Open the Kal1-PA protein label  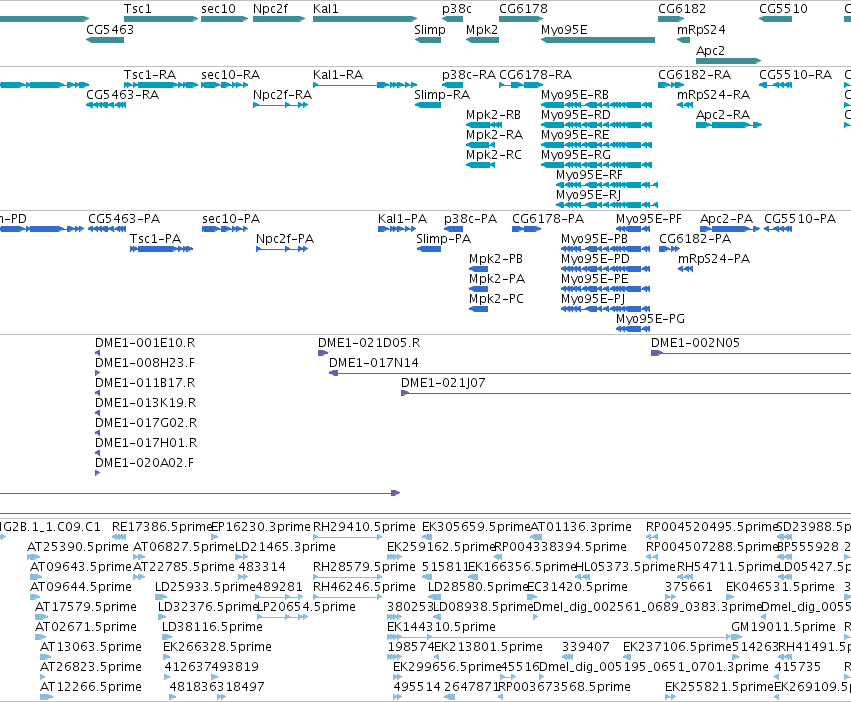point(403,219)
